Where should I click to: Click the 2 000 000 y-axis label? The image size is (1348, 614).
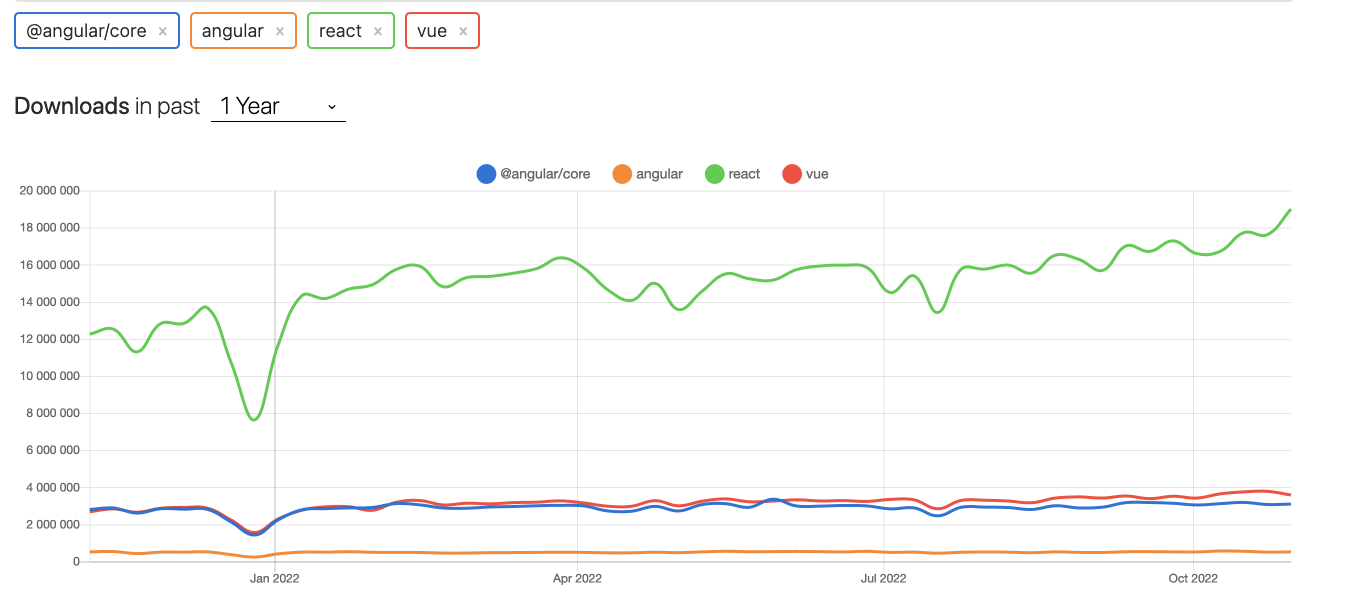pos(52,524)
